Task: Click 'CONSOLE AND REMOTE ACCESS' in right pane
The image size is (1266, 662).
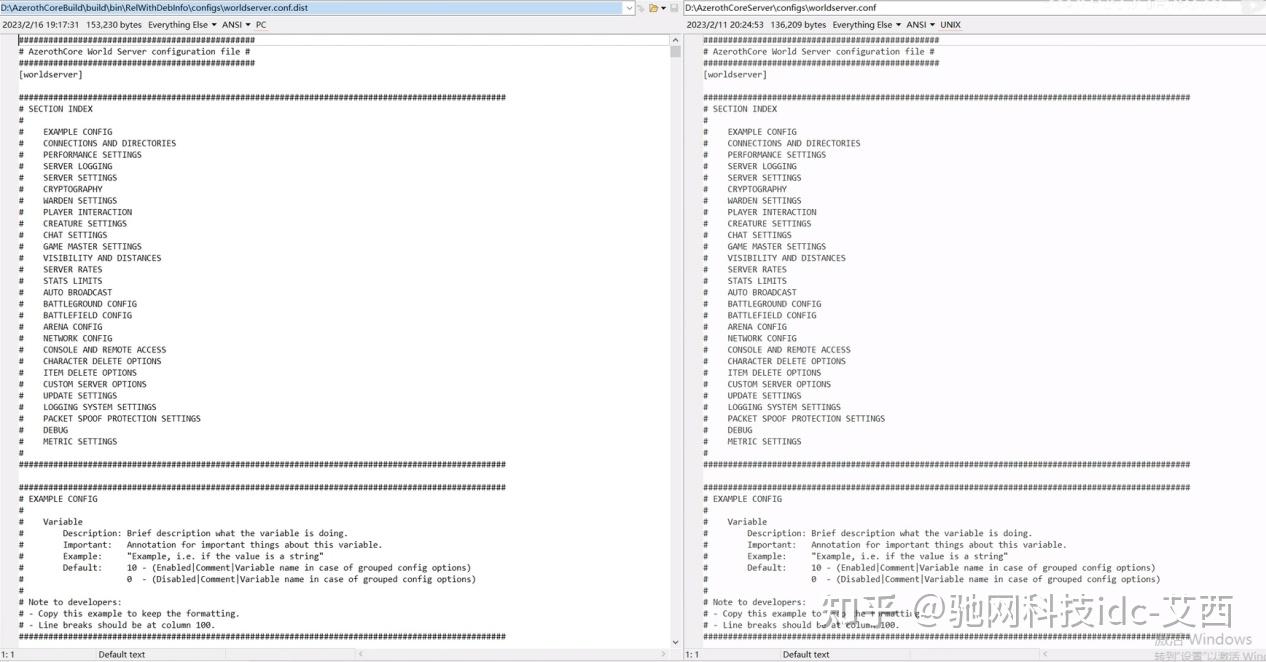Action: tap(789, 350)
